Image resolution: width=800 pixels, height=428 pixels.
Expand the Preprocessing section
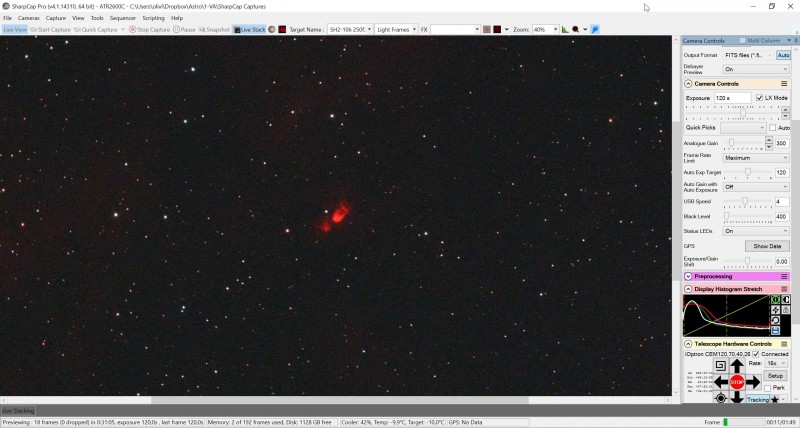(688, 276)
